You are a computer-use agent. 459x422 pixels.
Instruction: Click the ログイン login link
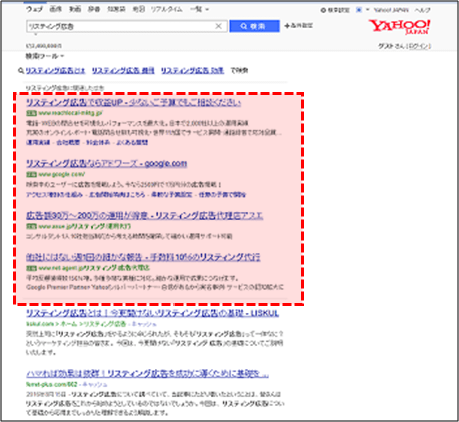419,46
